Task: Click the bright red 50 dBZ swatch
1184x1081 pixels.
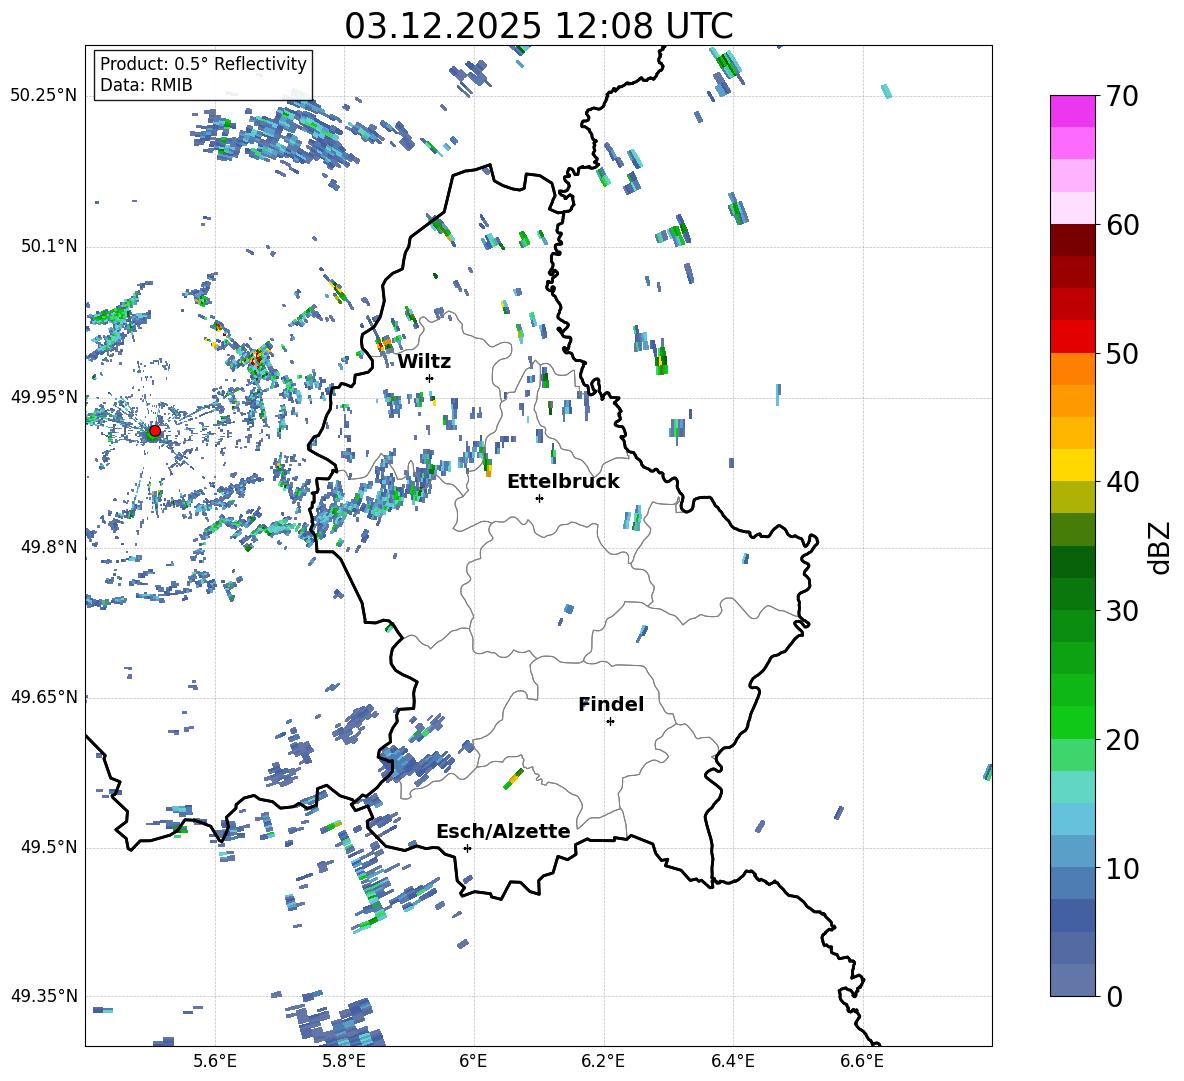Action: click(x=1073, y=337)
